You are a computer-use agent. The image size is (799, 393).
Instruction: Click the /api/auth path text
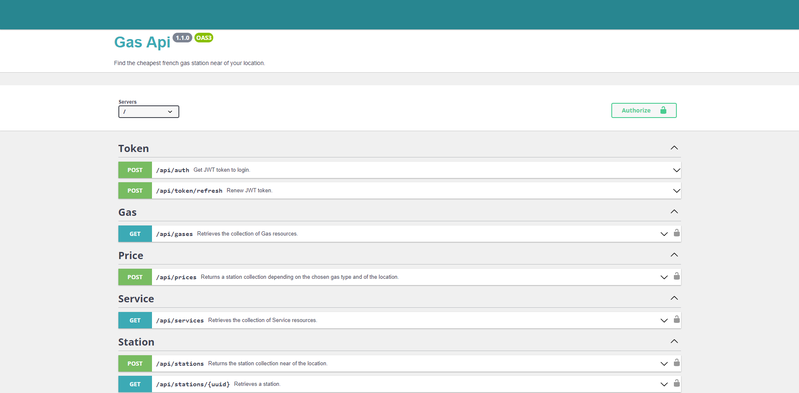173,170
